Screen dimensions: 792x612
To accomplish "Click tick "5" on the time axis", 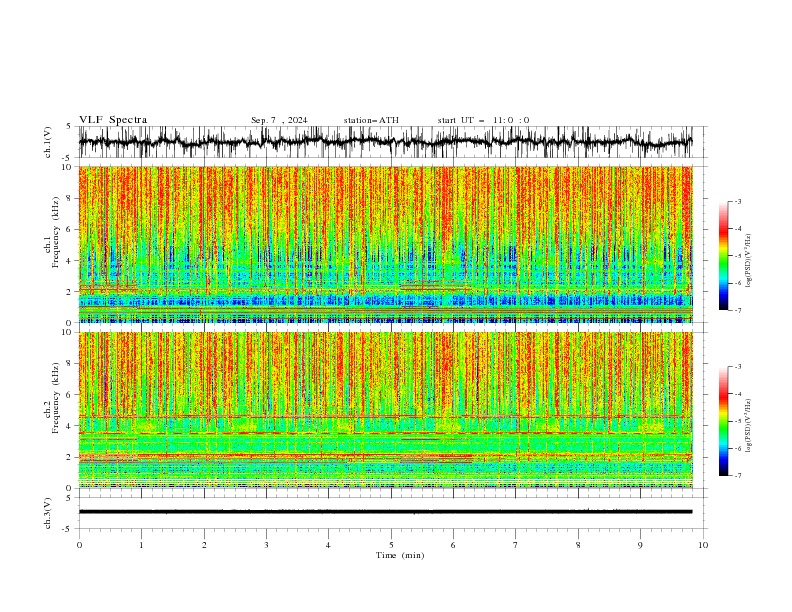I will pos(391,545).
